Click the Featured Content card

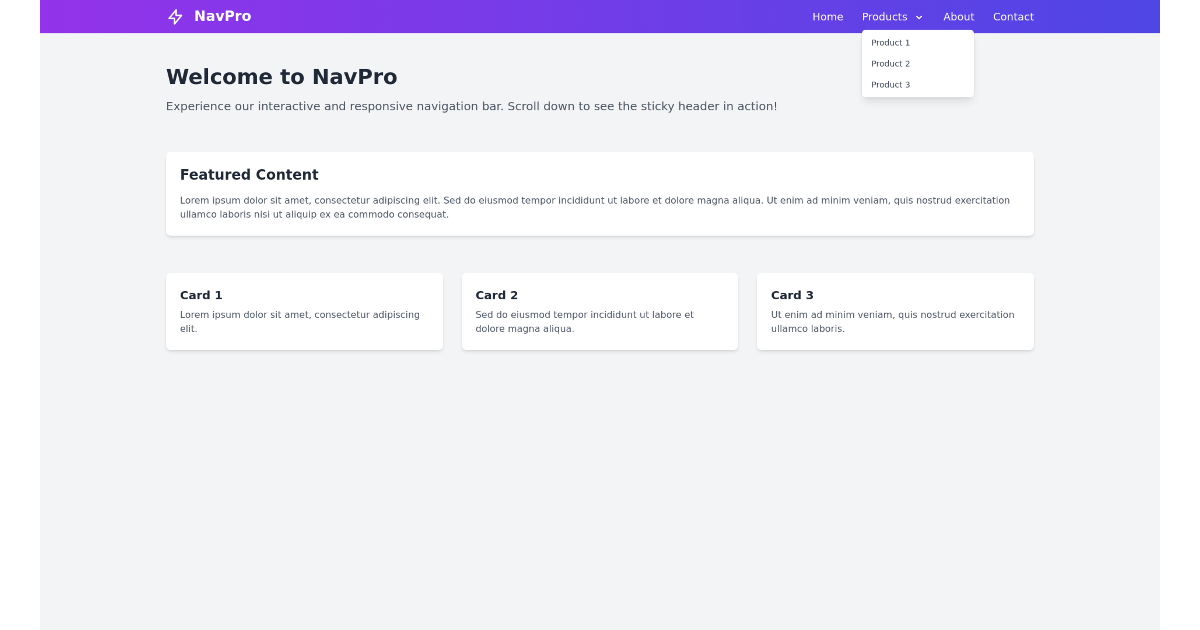pos(600,193)
